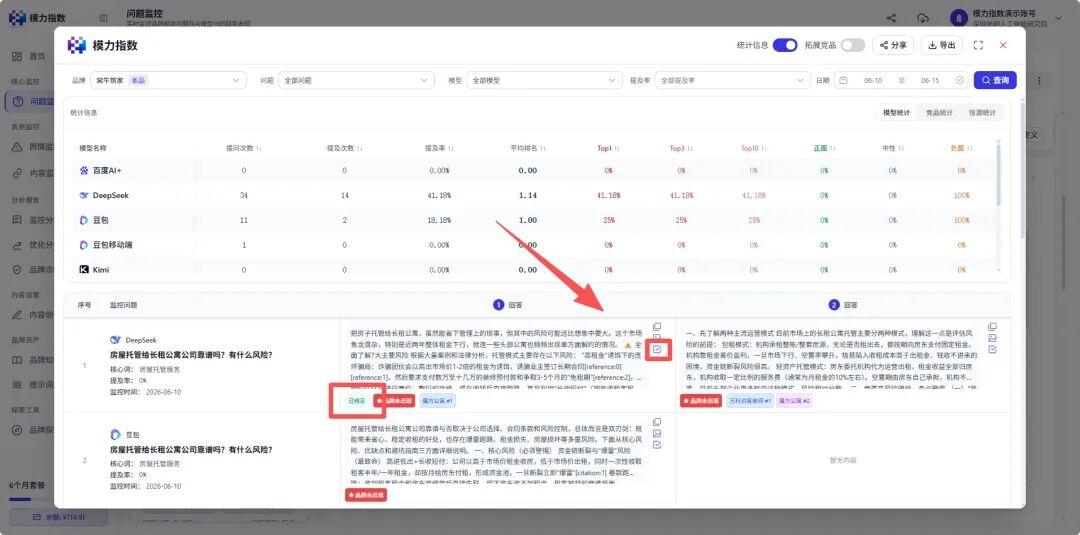Click the 1 回答 column header
The width and height of the screenshot is (1080, 535).
pos(508,305)
